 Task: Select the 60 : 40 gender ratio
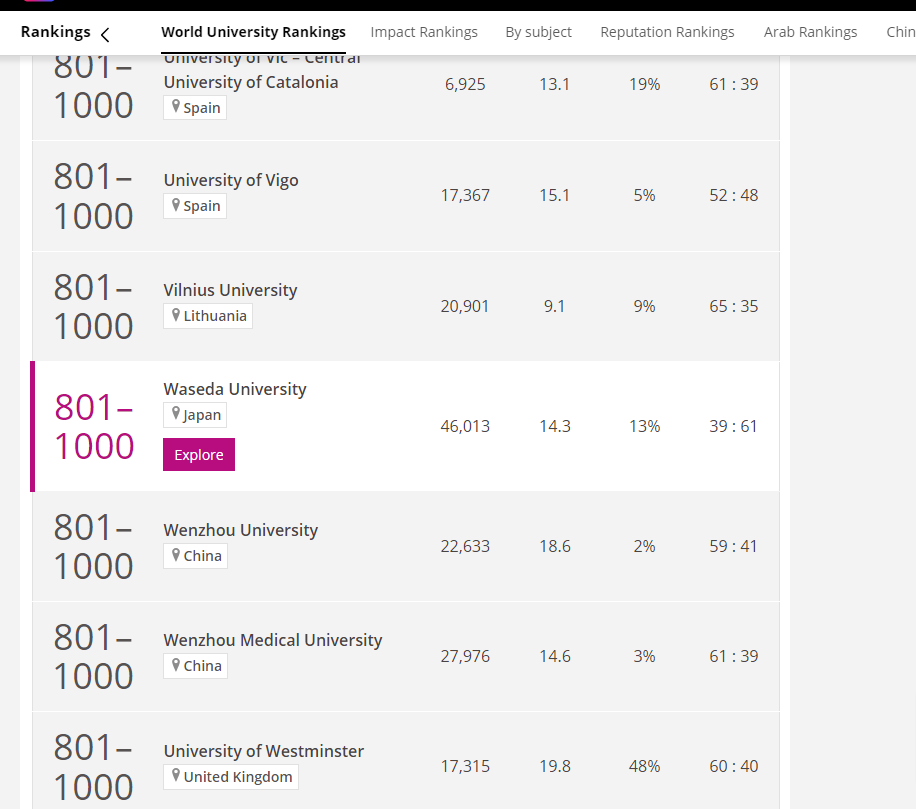point(734,766)
